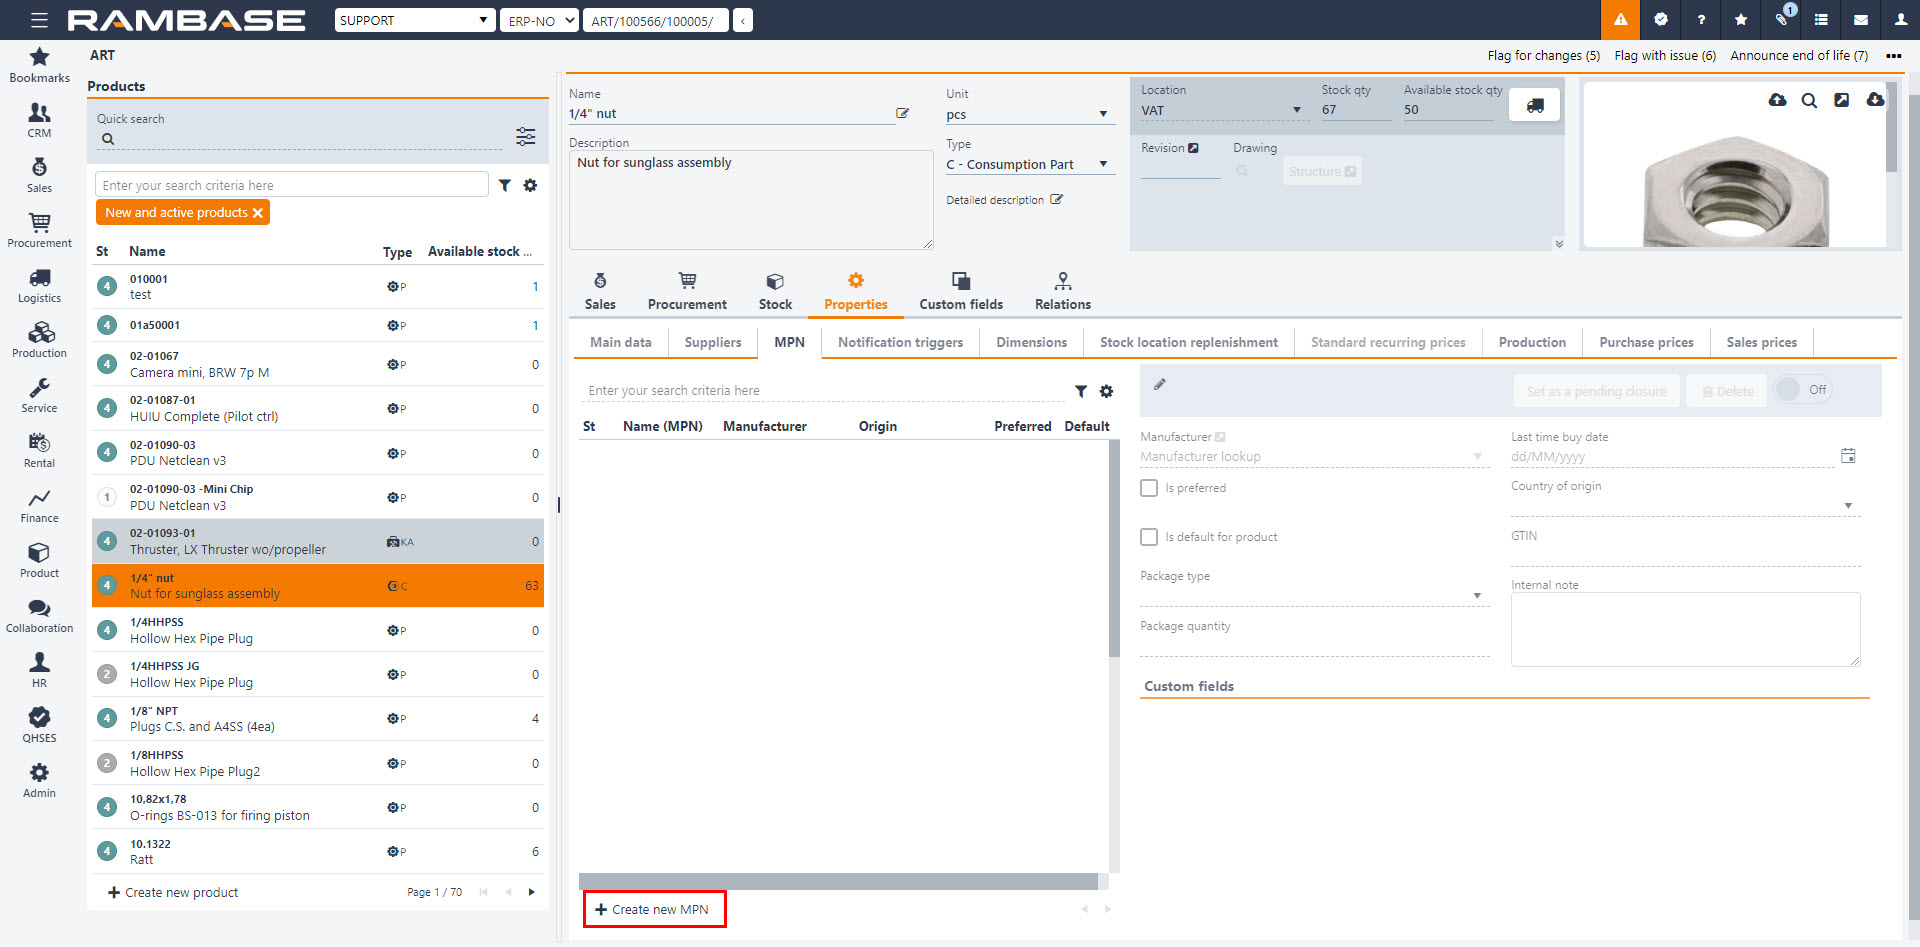The image size is (1920, 947).
Task: Click the edit pencil icon beside Name
Action: coord(902,113)
